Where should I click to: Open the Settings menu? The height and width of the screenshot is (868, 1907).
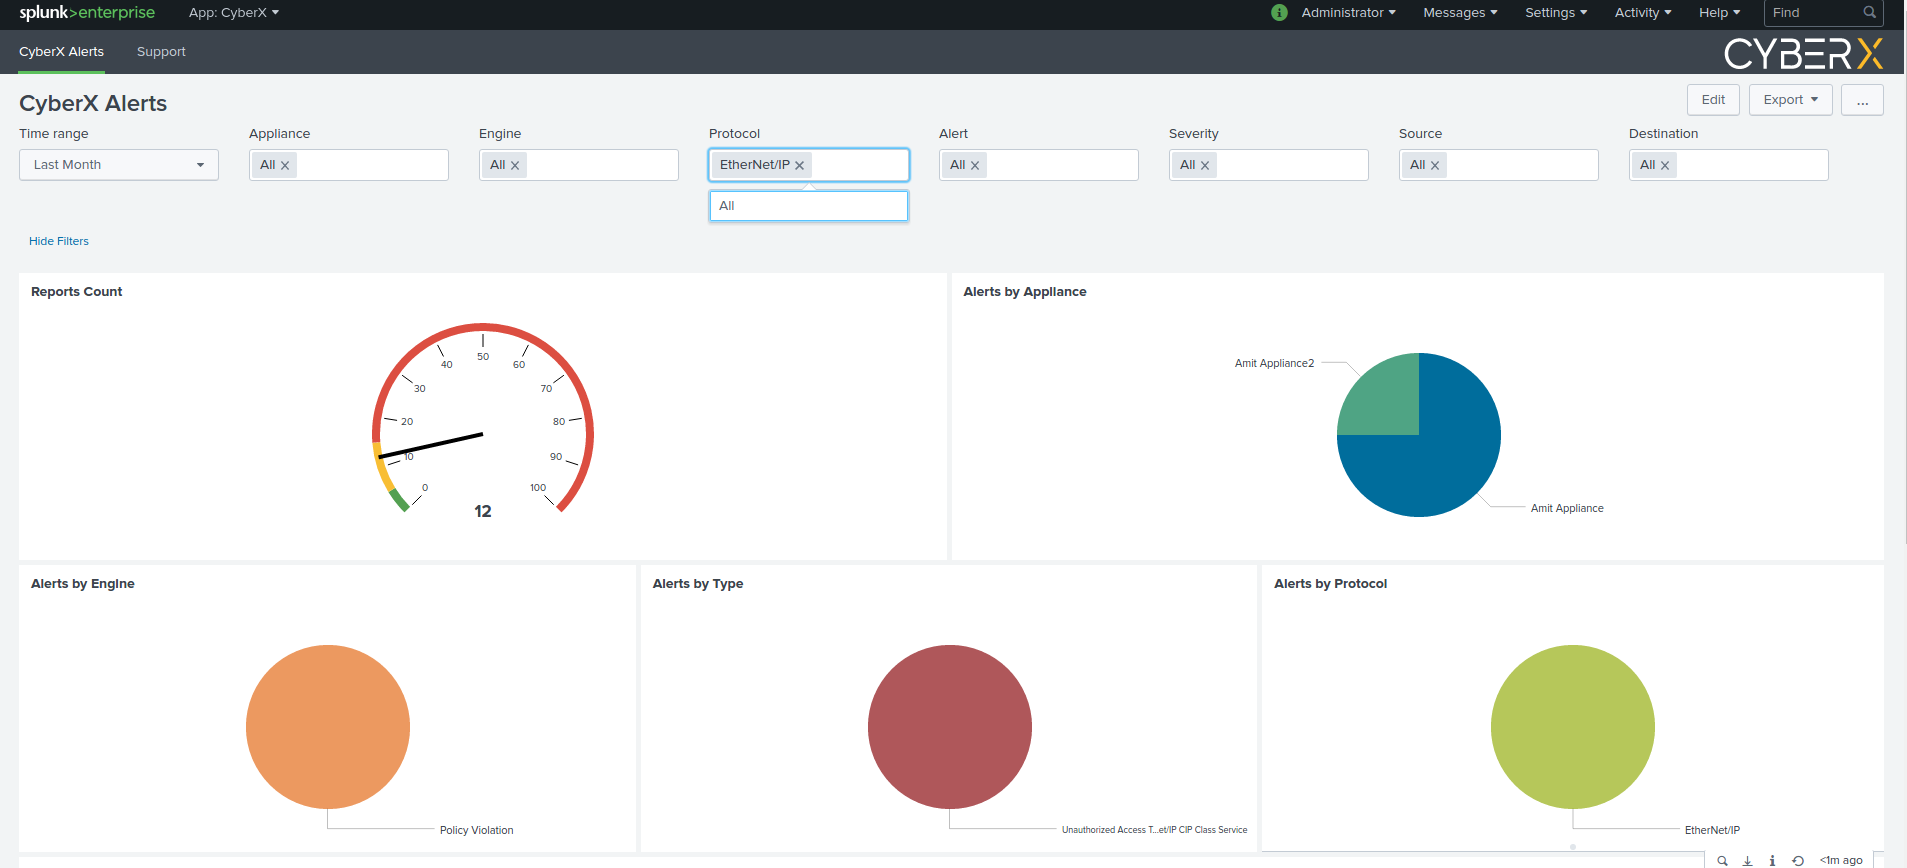pyautogui.click(x=1556, y=13)
